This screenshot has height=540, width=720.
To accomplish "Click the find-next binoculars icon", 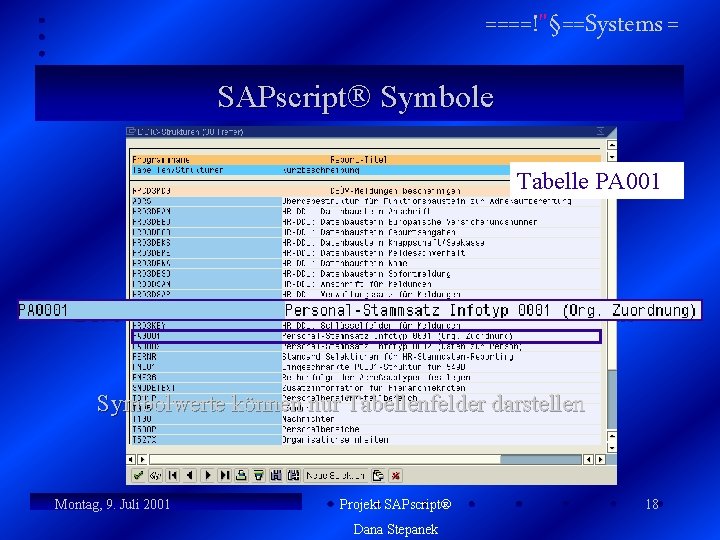I will (293, 475).
